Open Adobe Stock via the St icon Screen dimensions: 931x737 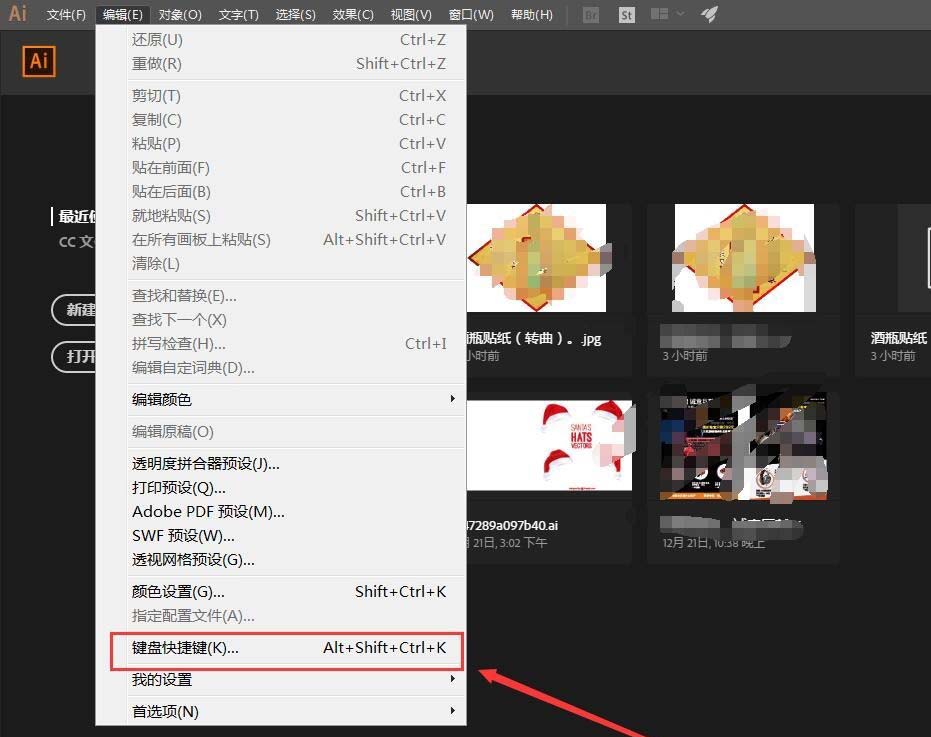point(626,15)
